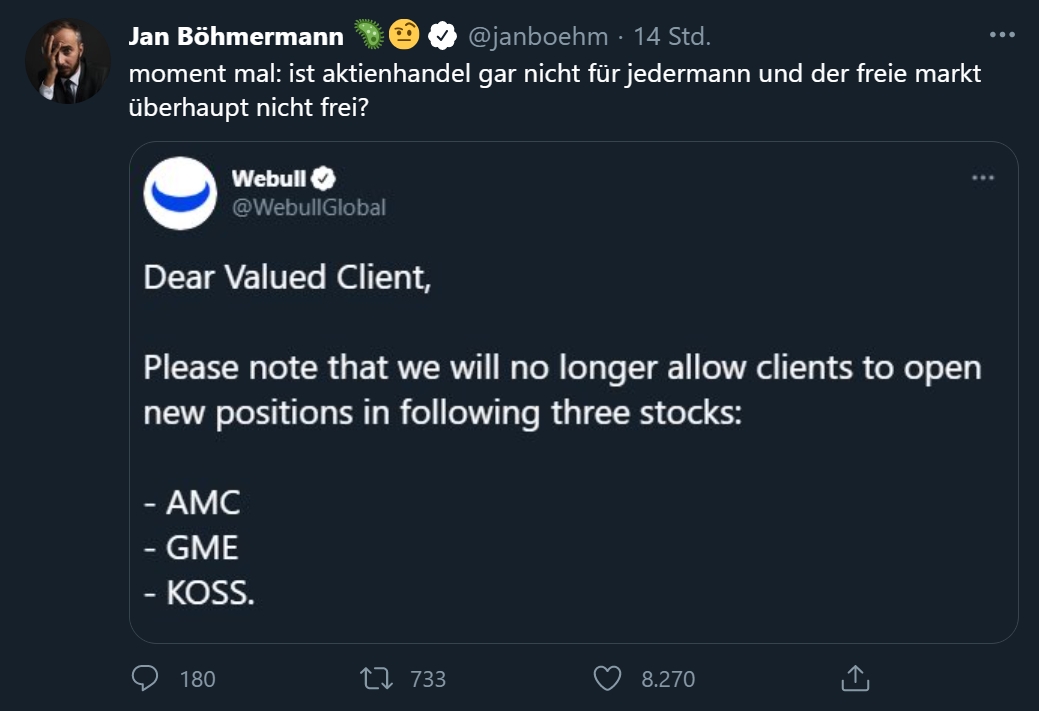1039x711 pixels.
Task: Click the 733 retweets count
Action: pos(428,679)
